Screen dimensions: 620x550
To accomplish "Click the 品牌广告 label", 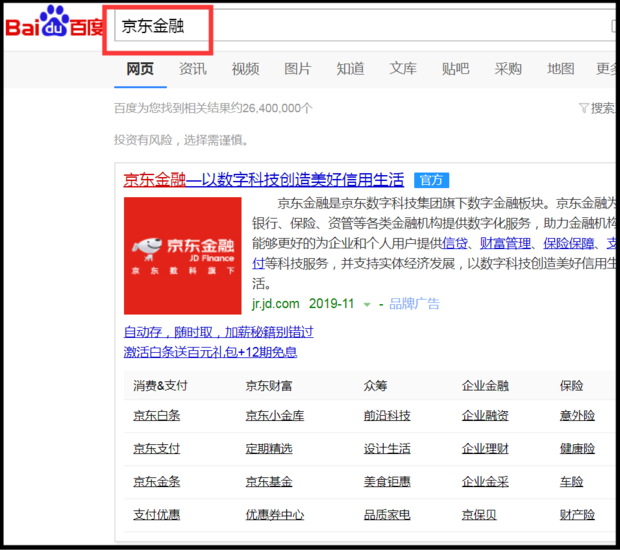I will tap(414, 304).
